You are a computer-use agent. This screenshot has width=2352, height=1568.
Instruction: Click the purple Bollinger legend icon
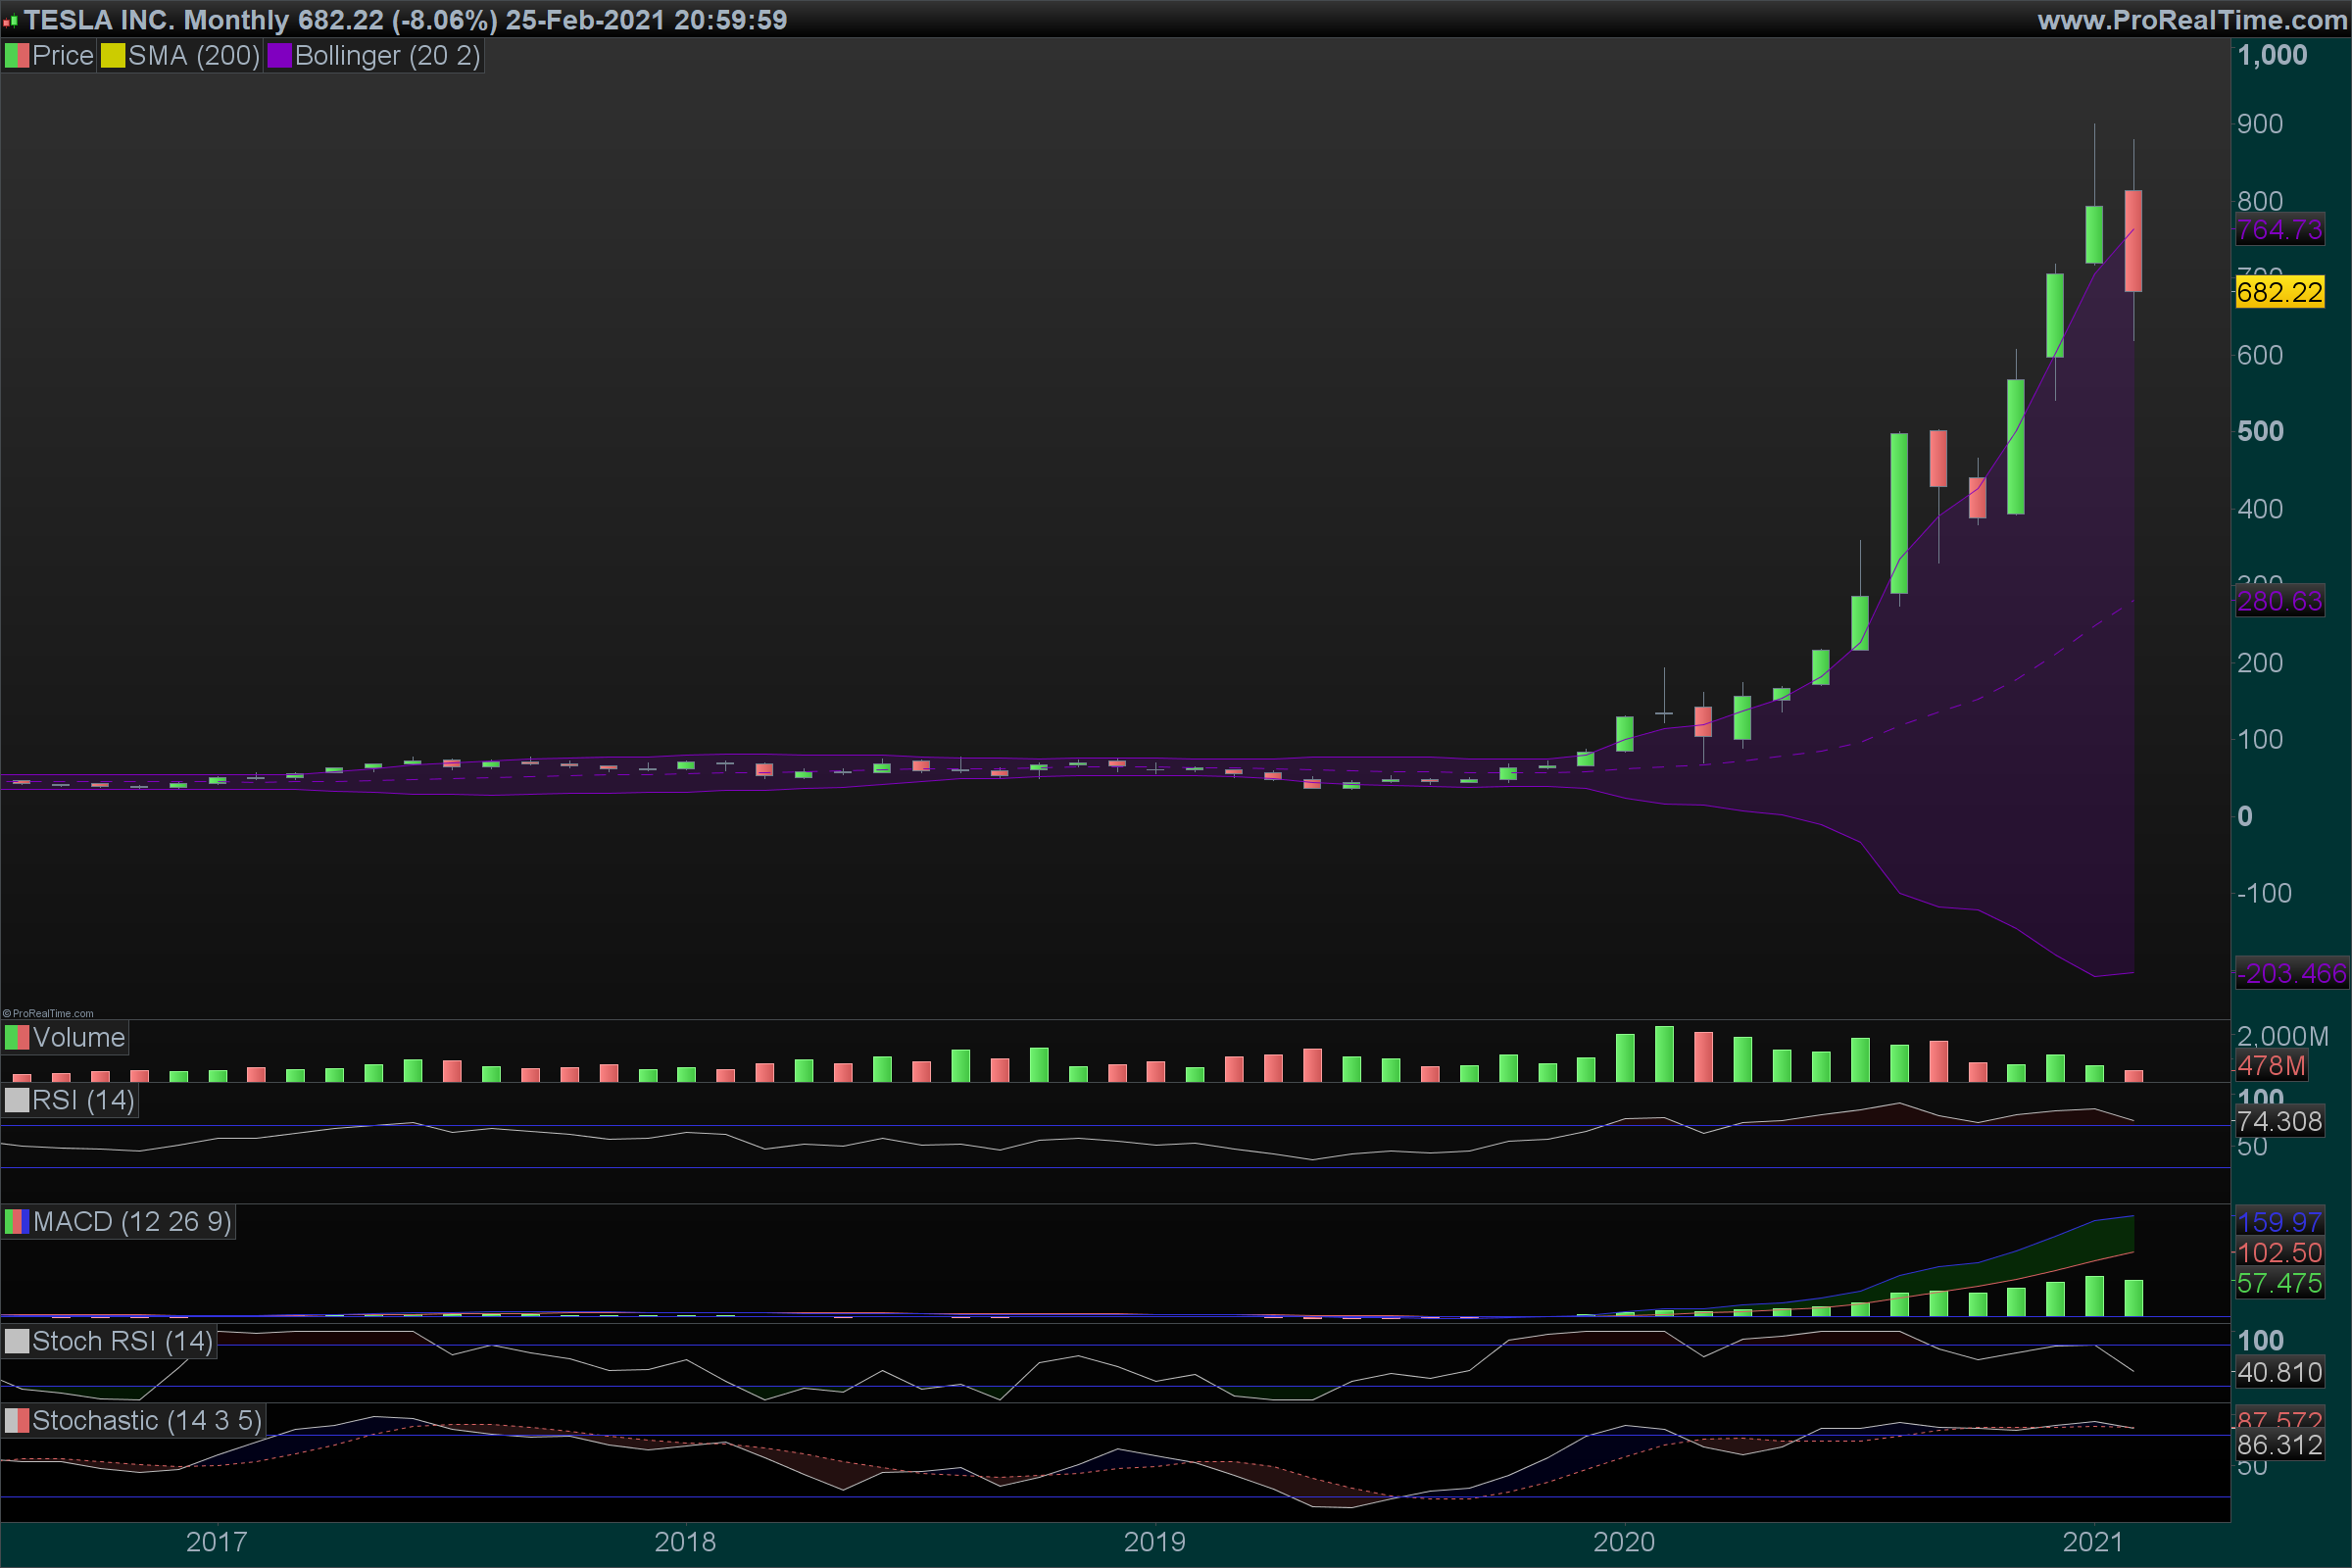coord(279,56)
